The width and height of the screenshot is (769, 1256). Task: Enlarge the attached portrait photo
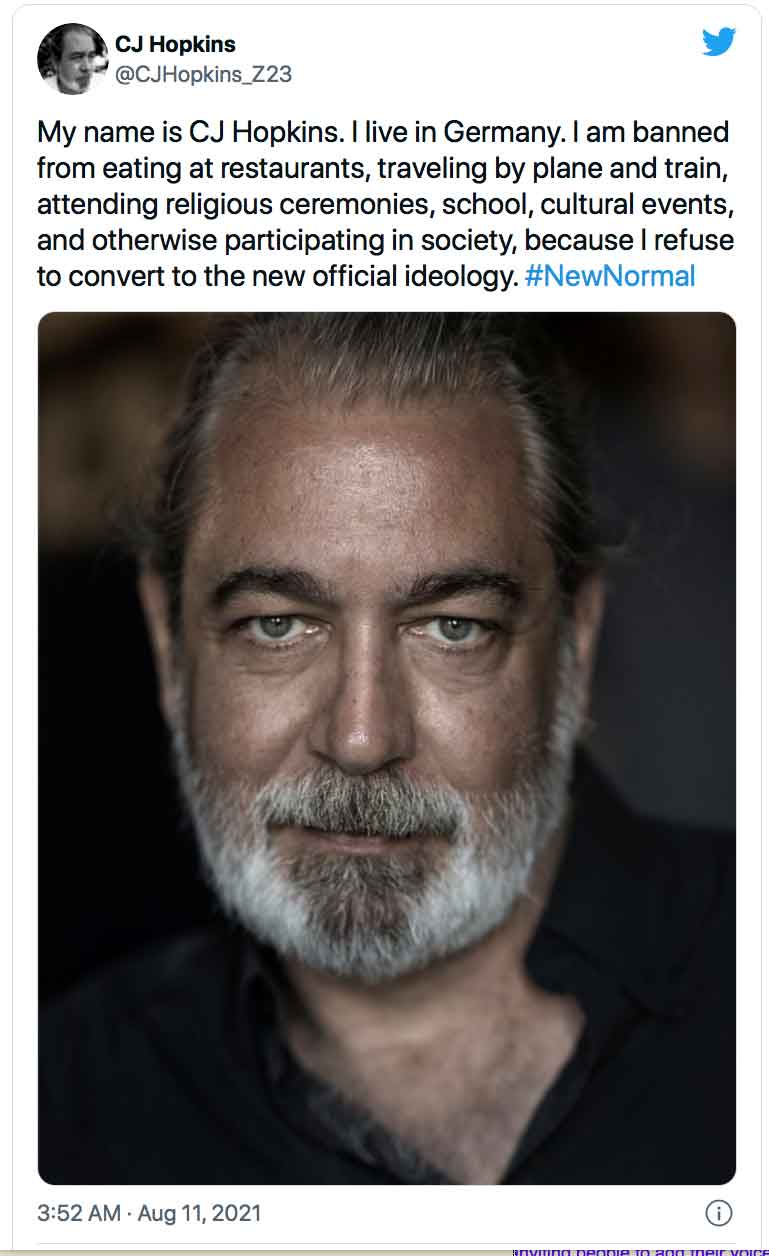click(386, 748)
